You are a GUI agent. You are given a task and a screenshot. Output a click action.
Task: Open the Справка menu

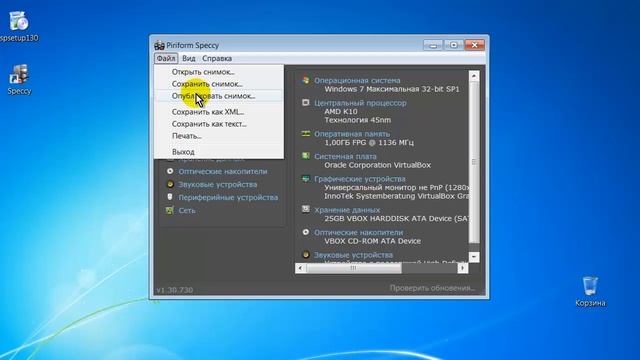click(x=217, y=58)
